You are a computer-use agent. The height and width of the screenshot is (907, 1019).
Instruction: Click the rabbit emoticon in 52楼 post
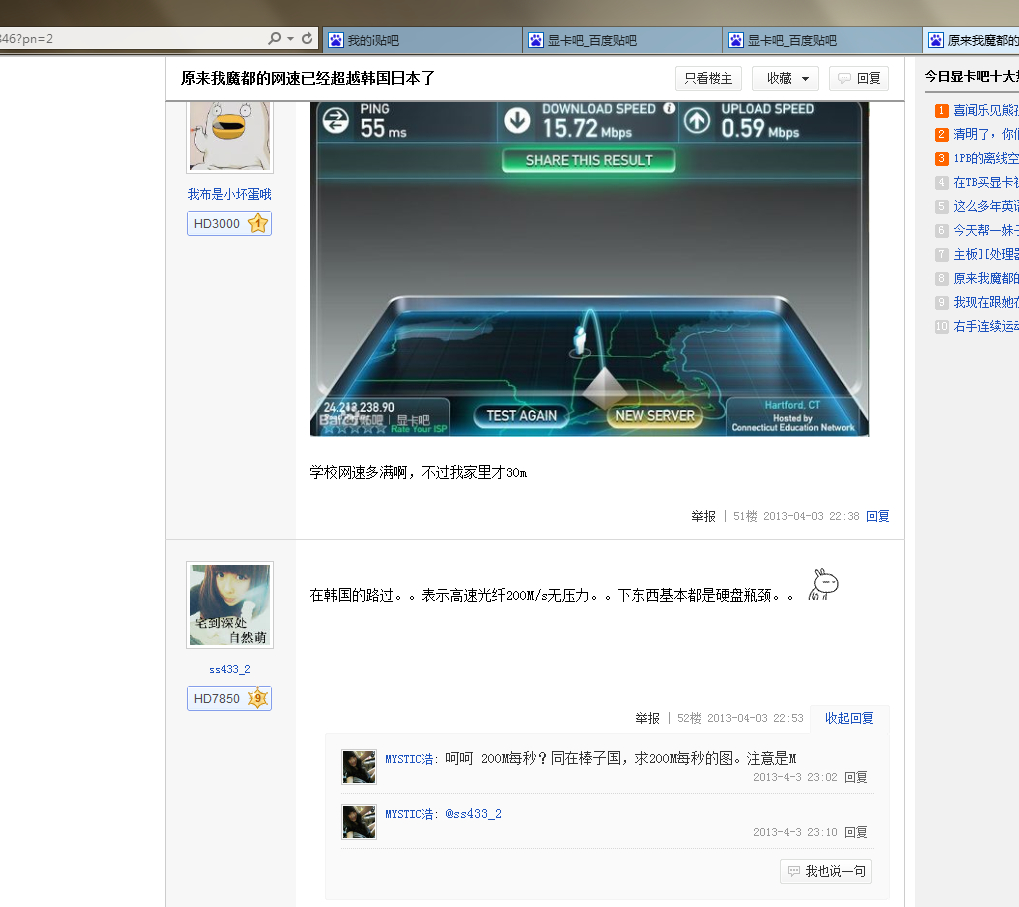click(823, 584)
